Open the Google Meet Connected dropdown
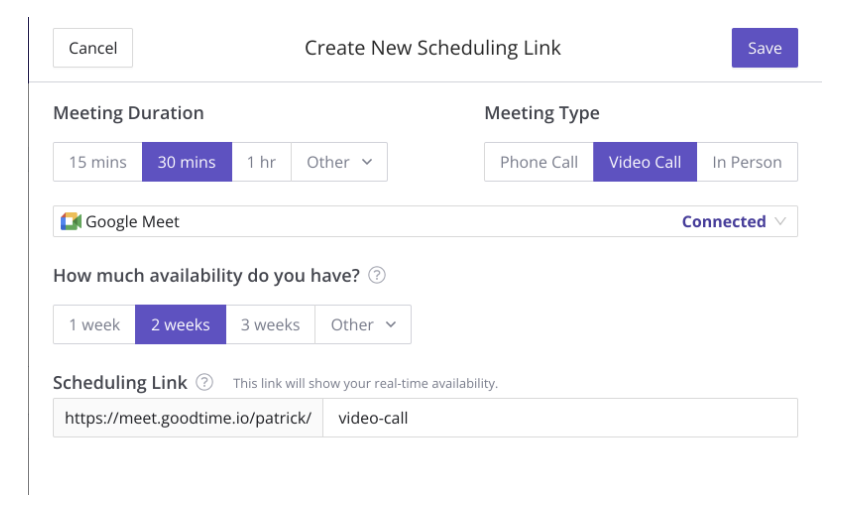The image size is (866, 508). coord(425,221)
